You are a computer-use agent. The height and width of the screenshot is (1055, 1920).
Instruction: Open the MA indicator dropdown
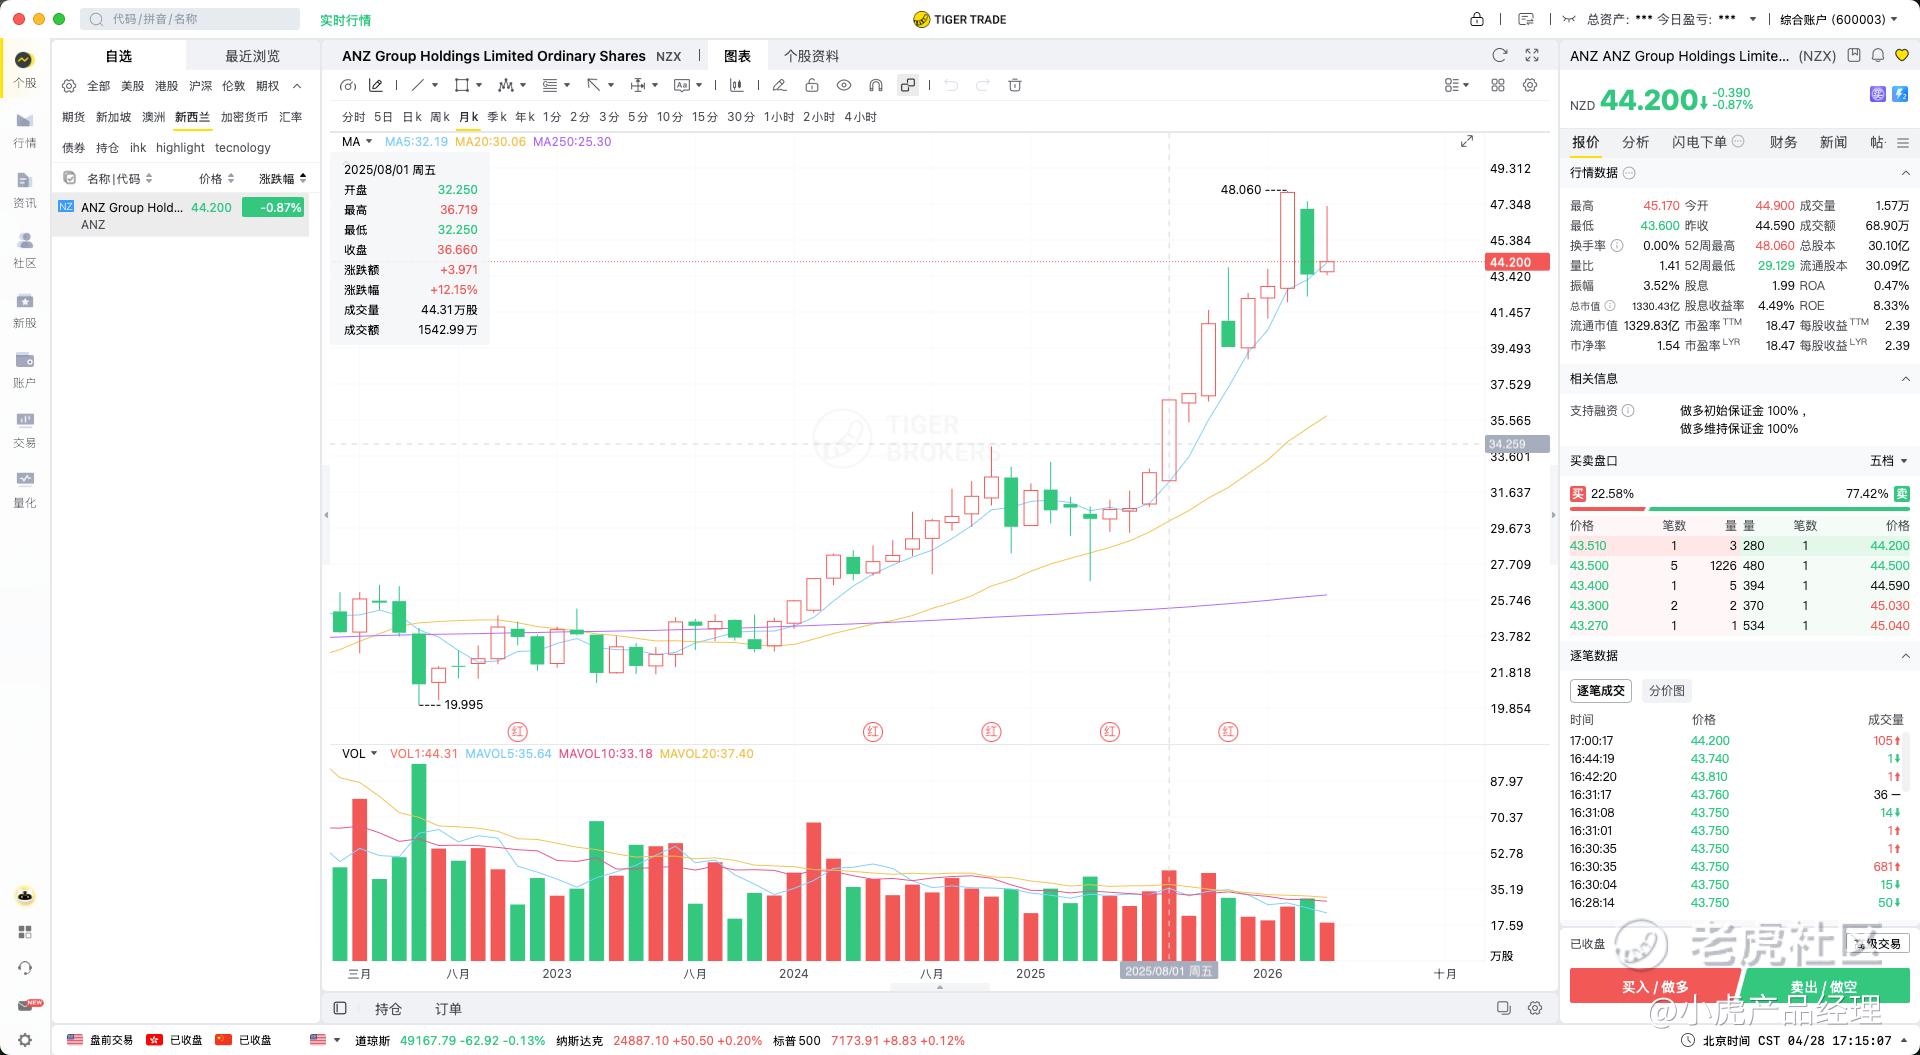pos(357,141)
